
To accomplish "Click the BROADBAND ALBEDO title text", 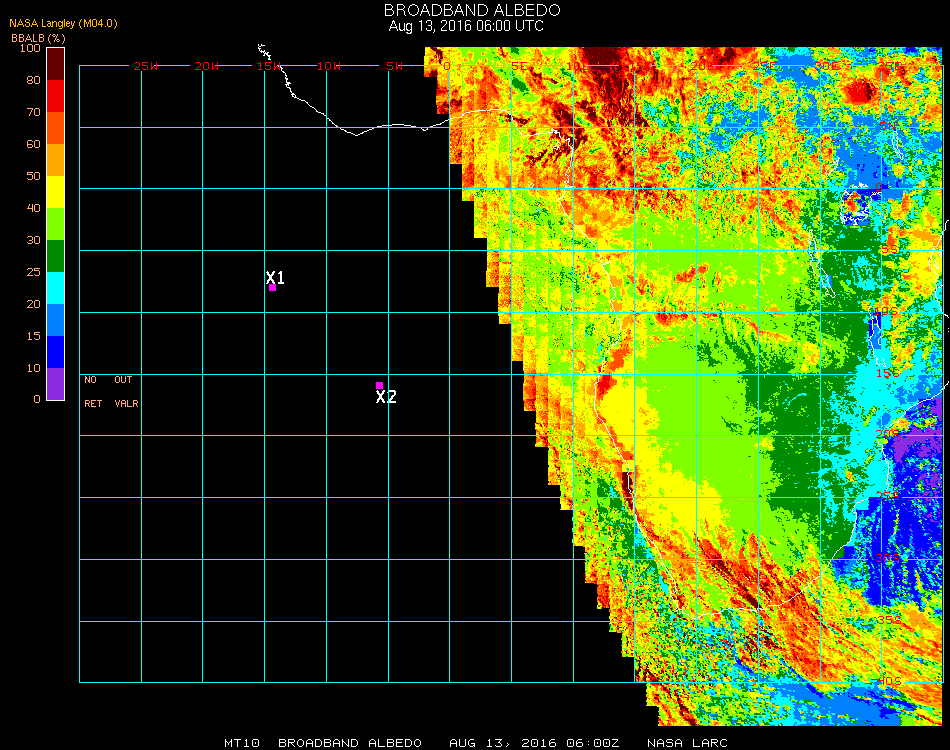I will click(x=466, y=10).
